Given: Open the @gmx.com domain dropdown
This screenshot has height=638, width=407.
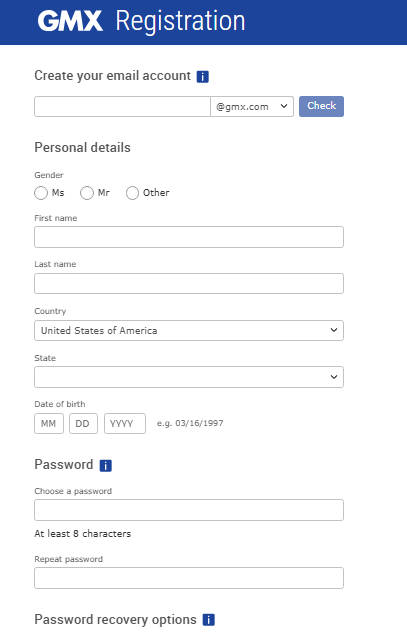Looking at the screenshot, I should click(x=252, y=107).
